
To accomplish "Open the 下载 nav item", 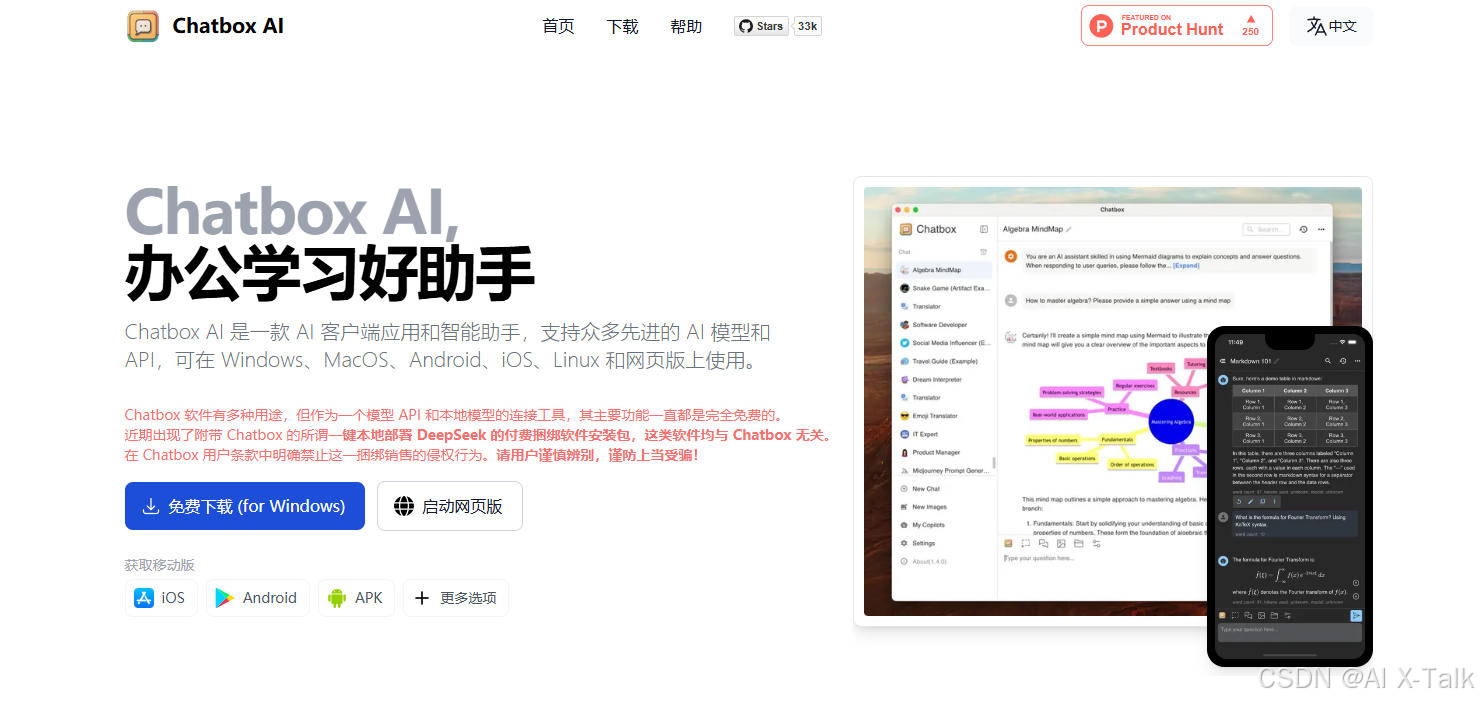I will point(622,27).
